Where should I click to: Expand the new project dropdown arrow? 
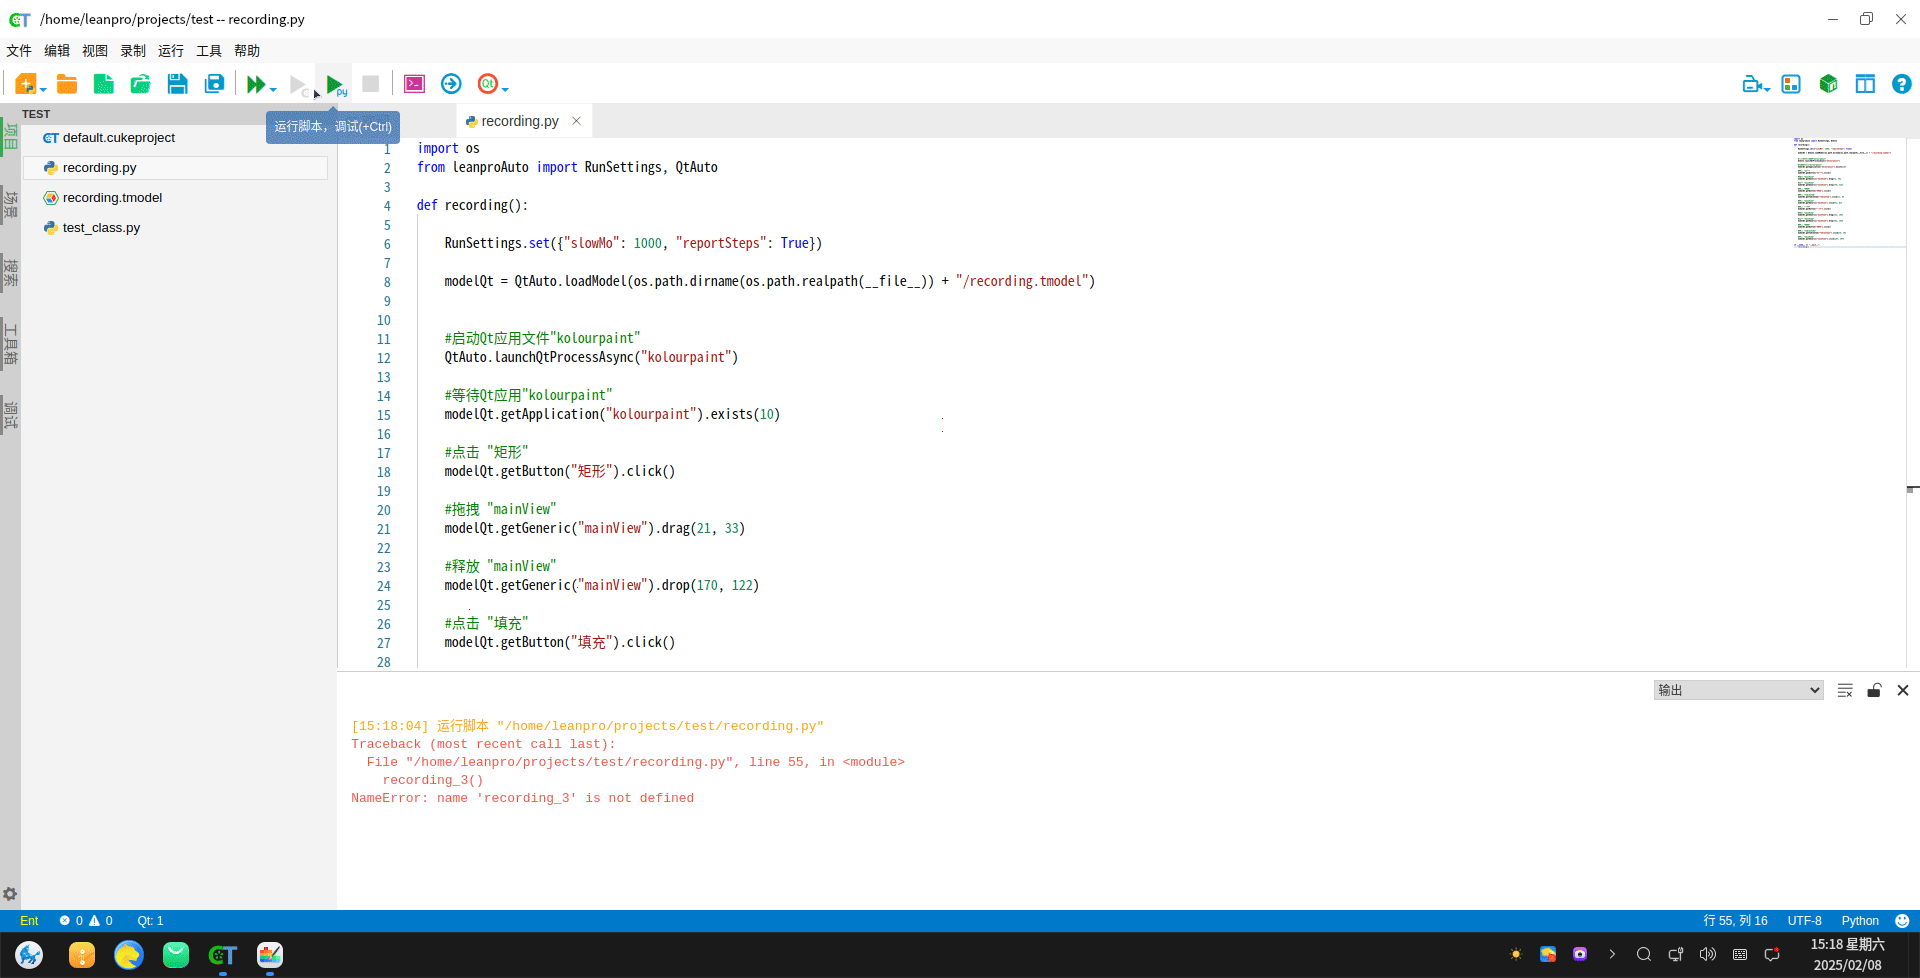pos(43,90)
